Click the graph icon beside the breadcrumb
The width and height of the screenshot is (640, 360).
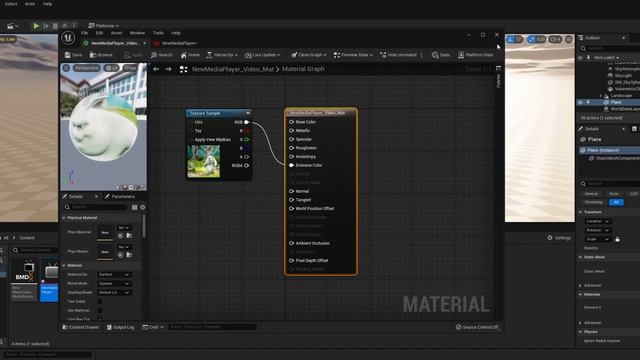click(184, 69)
